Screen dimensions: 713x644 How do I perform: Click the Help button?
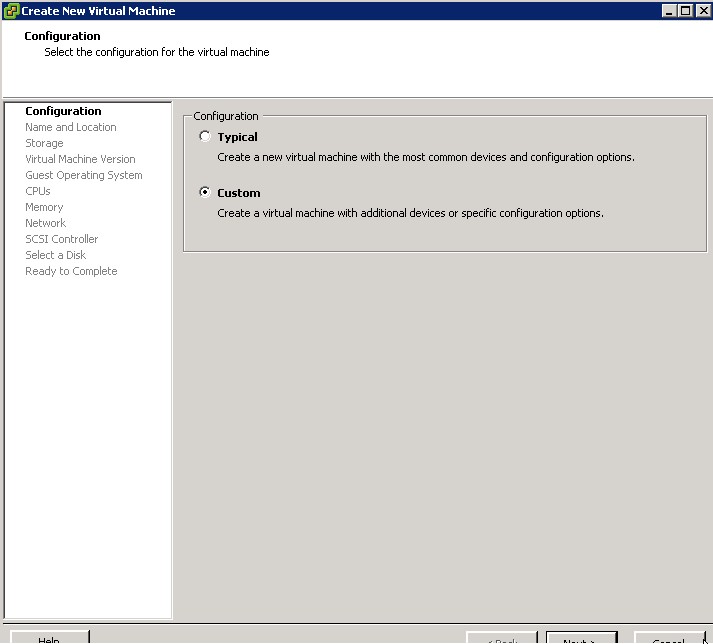49,638
